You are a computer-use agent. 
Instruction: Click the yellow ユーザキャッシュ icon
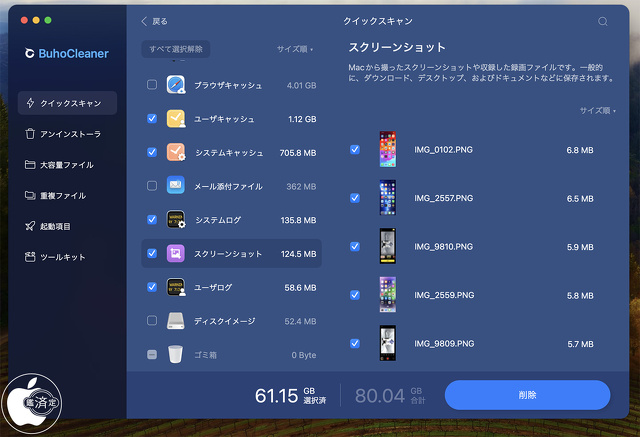[176, 118]
